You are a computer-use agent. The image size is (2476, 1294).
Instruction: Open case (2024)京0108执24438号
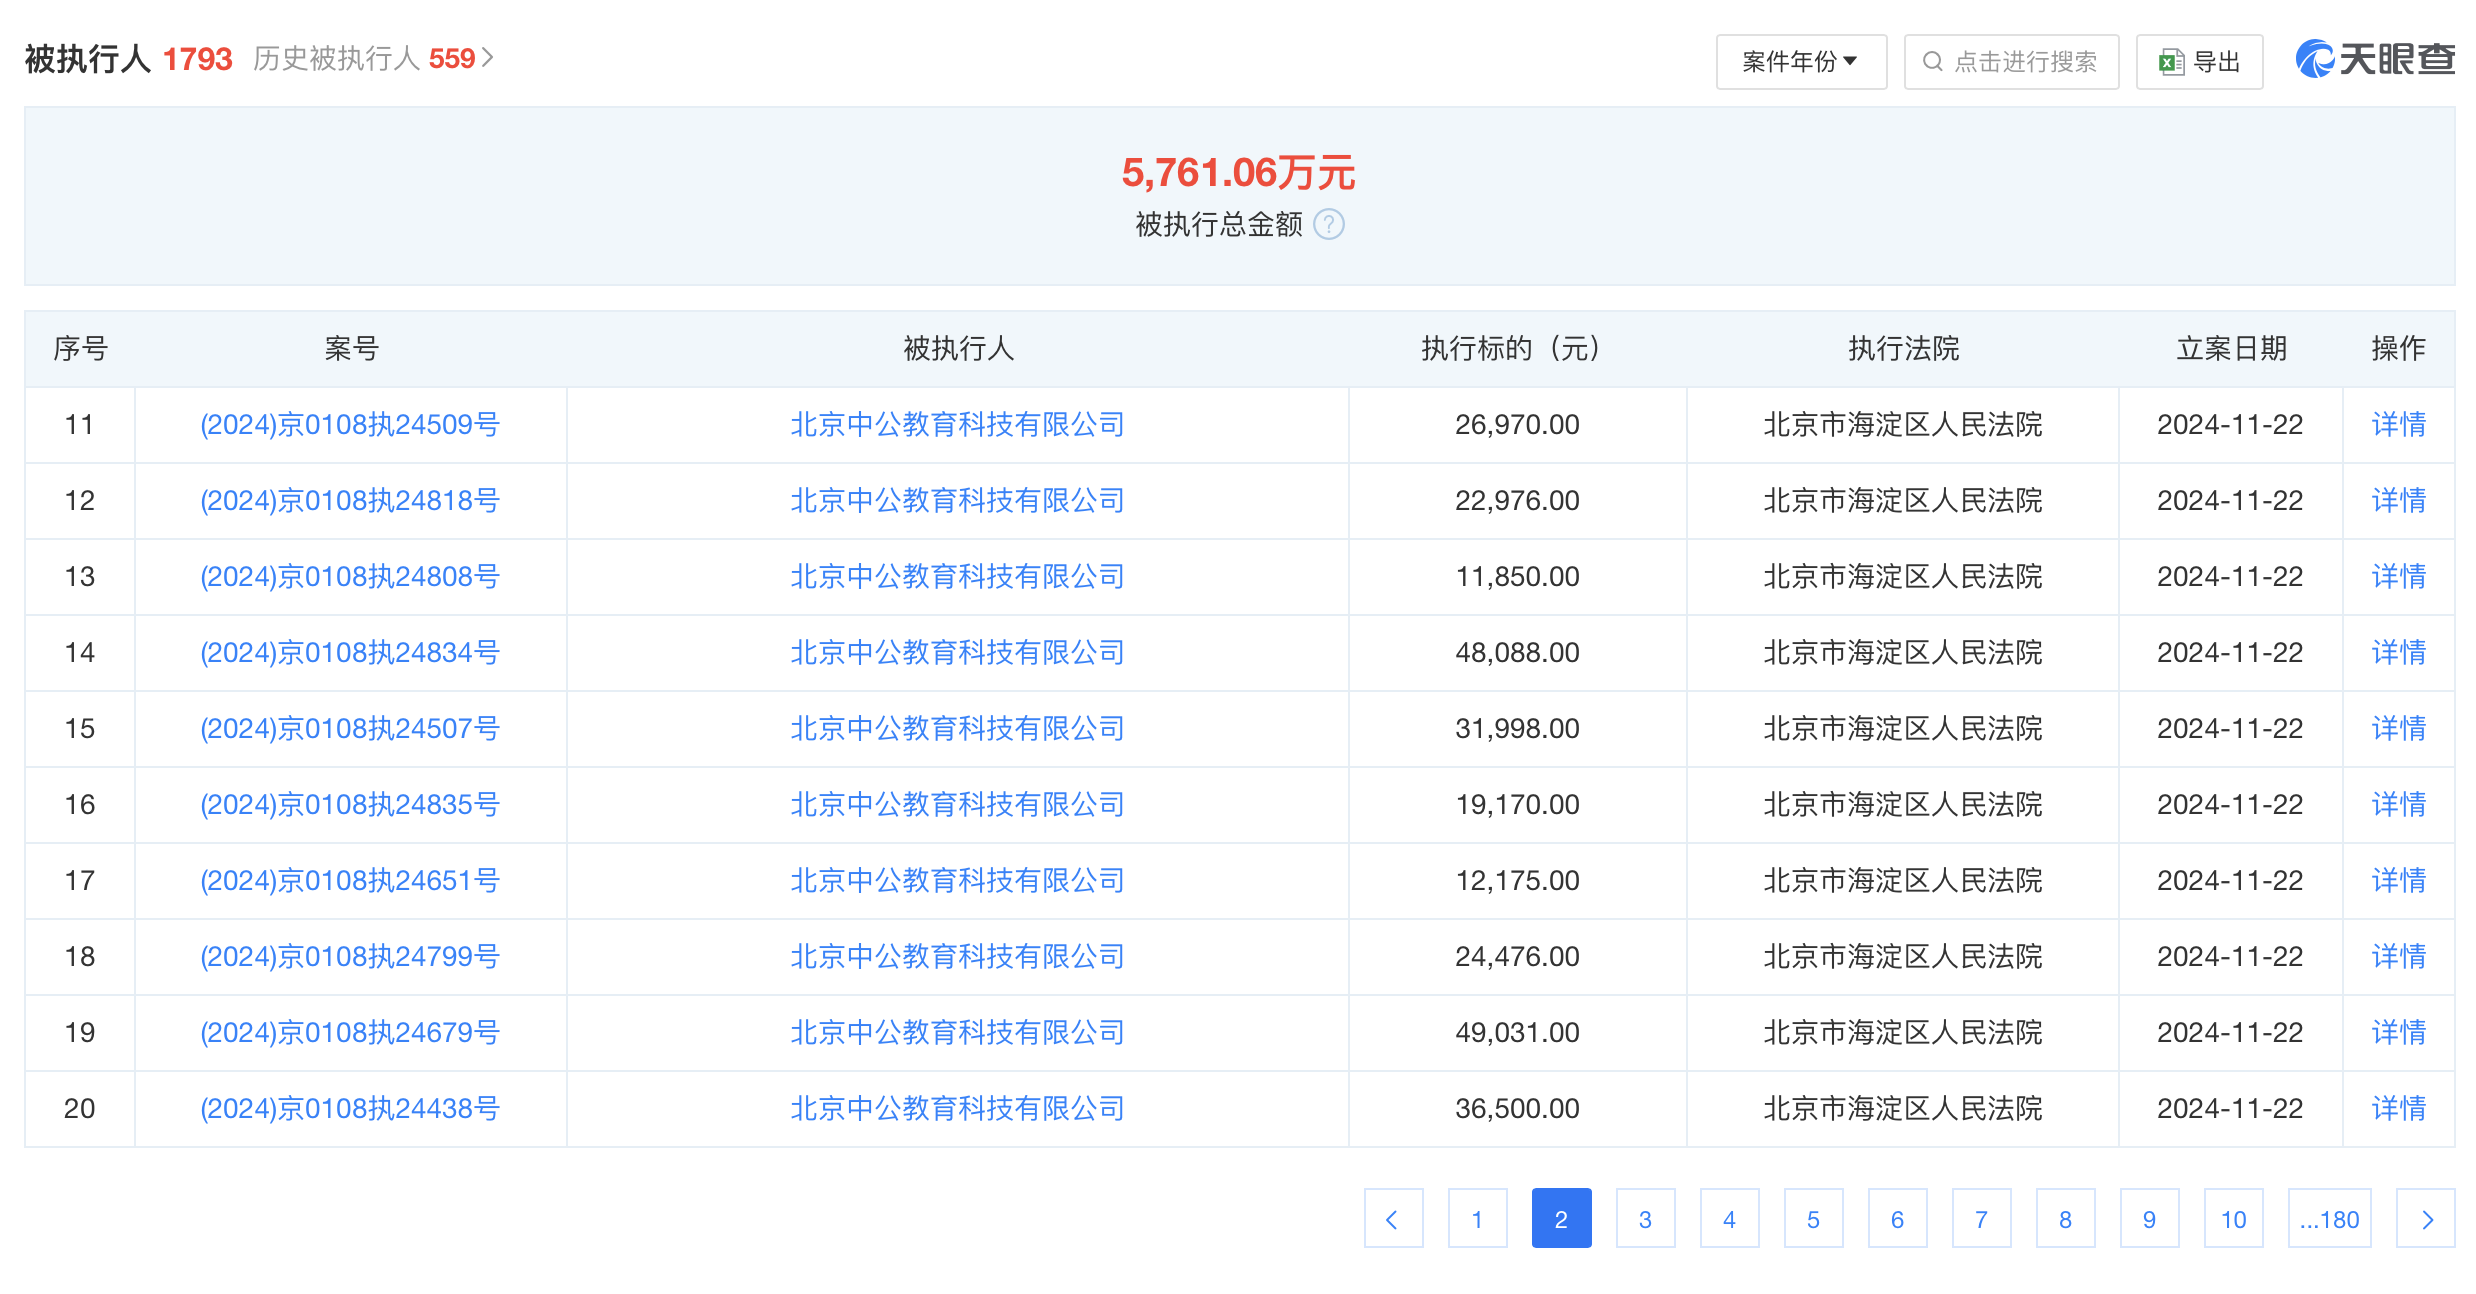point(350,1109)
